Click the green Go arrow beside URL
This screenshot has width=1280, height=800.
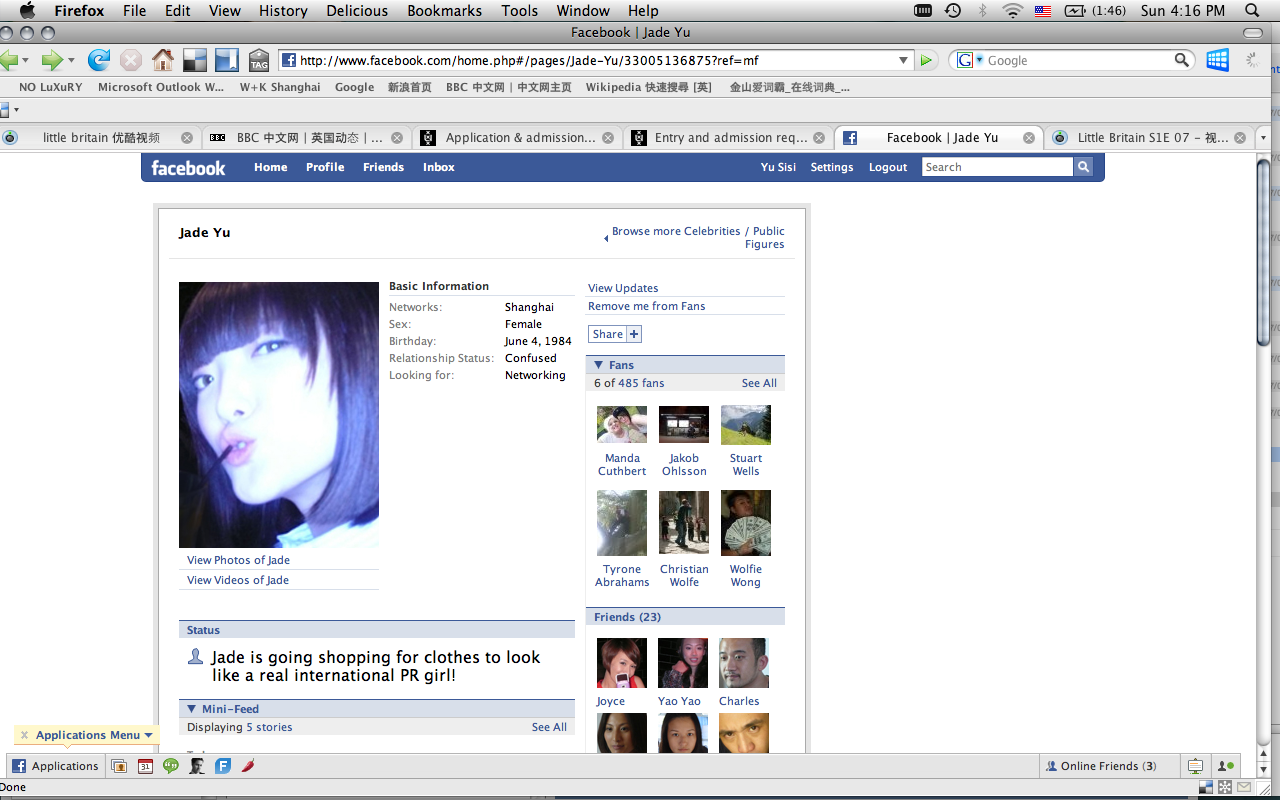926,60
